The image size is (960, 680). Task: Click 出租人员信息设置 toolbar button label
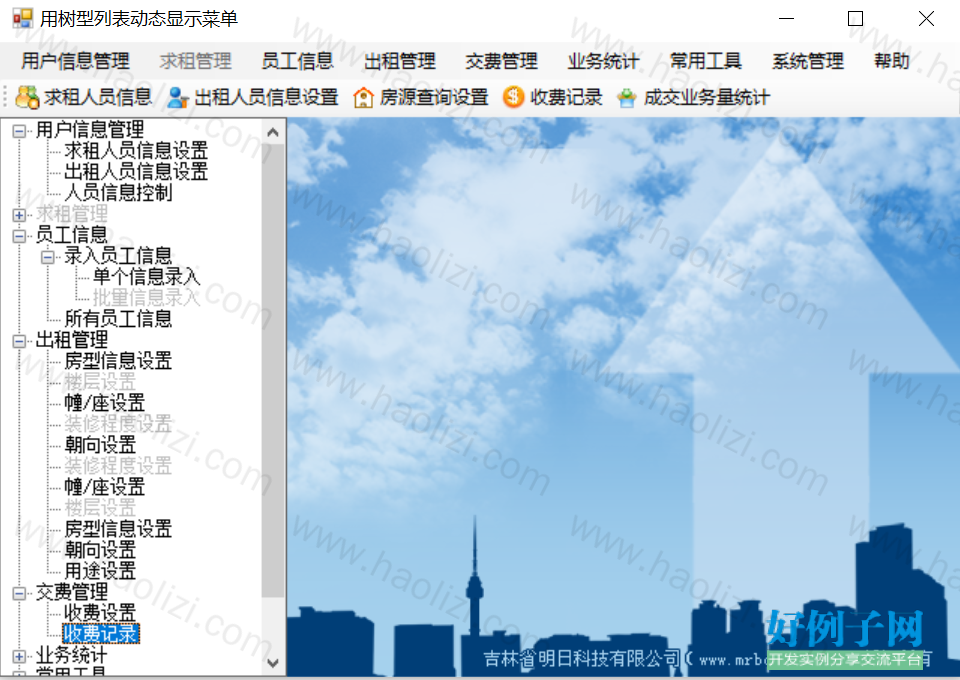[x=266, y=97]
